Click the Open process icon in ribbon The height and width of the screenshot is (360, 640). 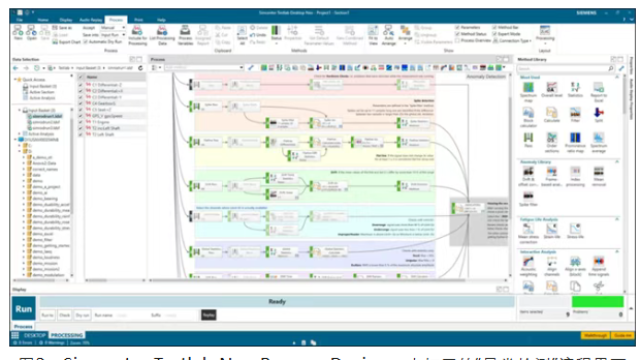(x=31, y=33)
